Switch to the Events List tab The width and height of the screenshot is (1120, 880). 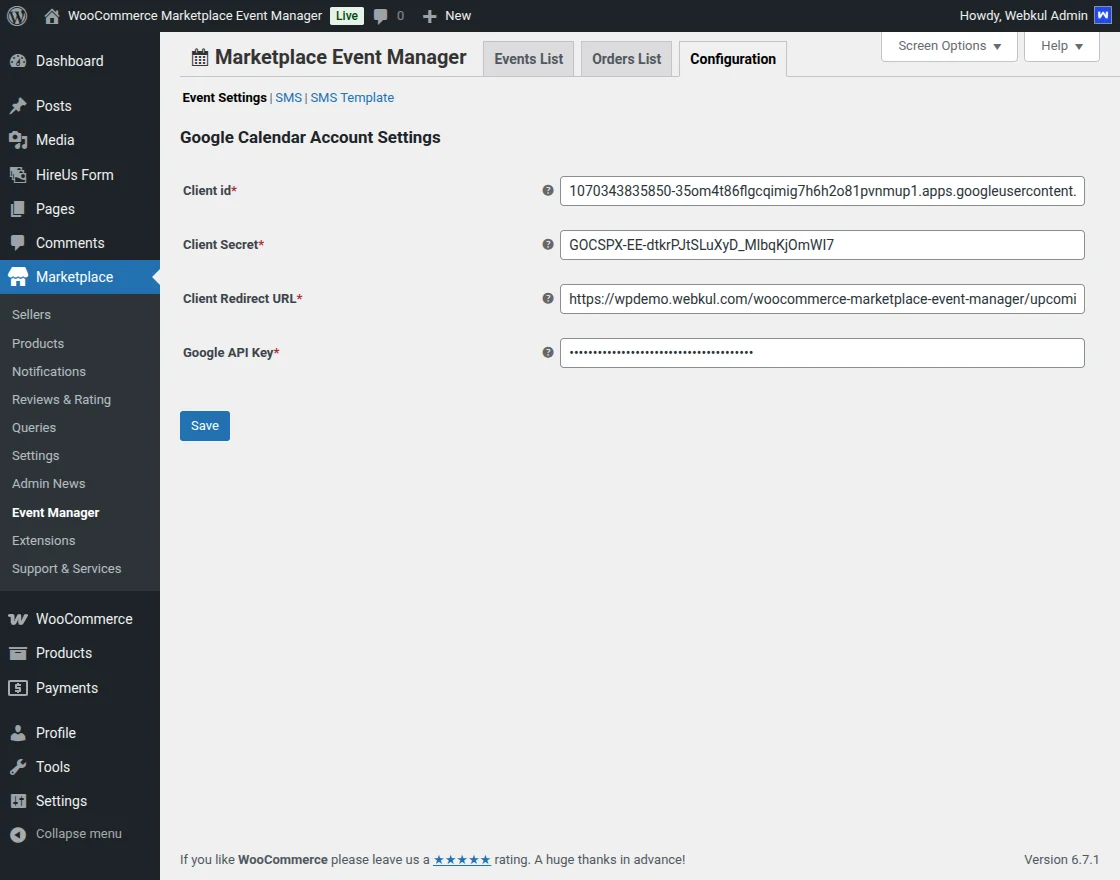click(528, 59)
